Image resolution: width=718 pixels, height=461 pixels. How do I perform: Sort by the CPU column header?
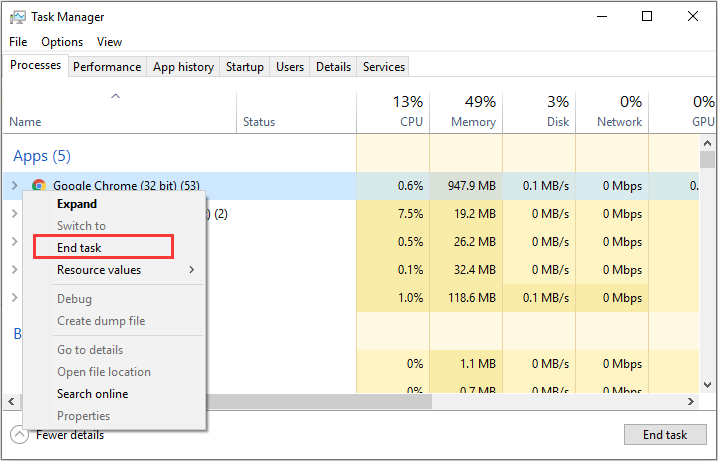[x=393, y=113]
